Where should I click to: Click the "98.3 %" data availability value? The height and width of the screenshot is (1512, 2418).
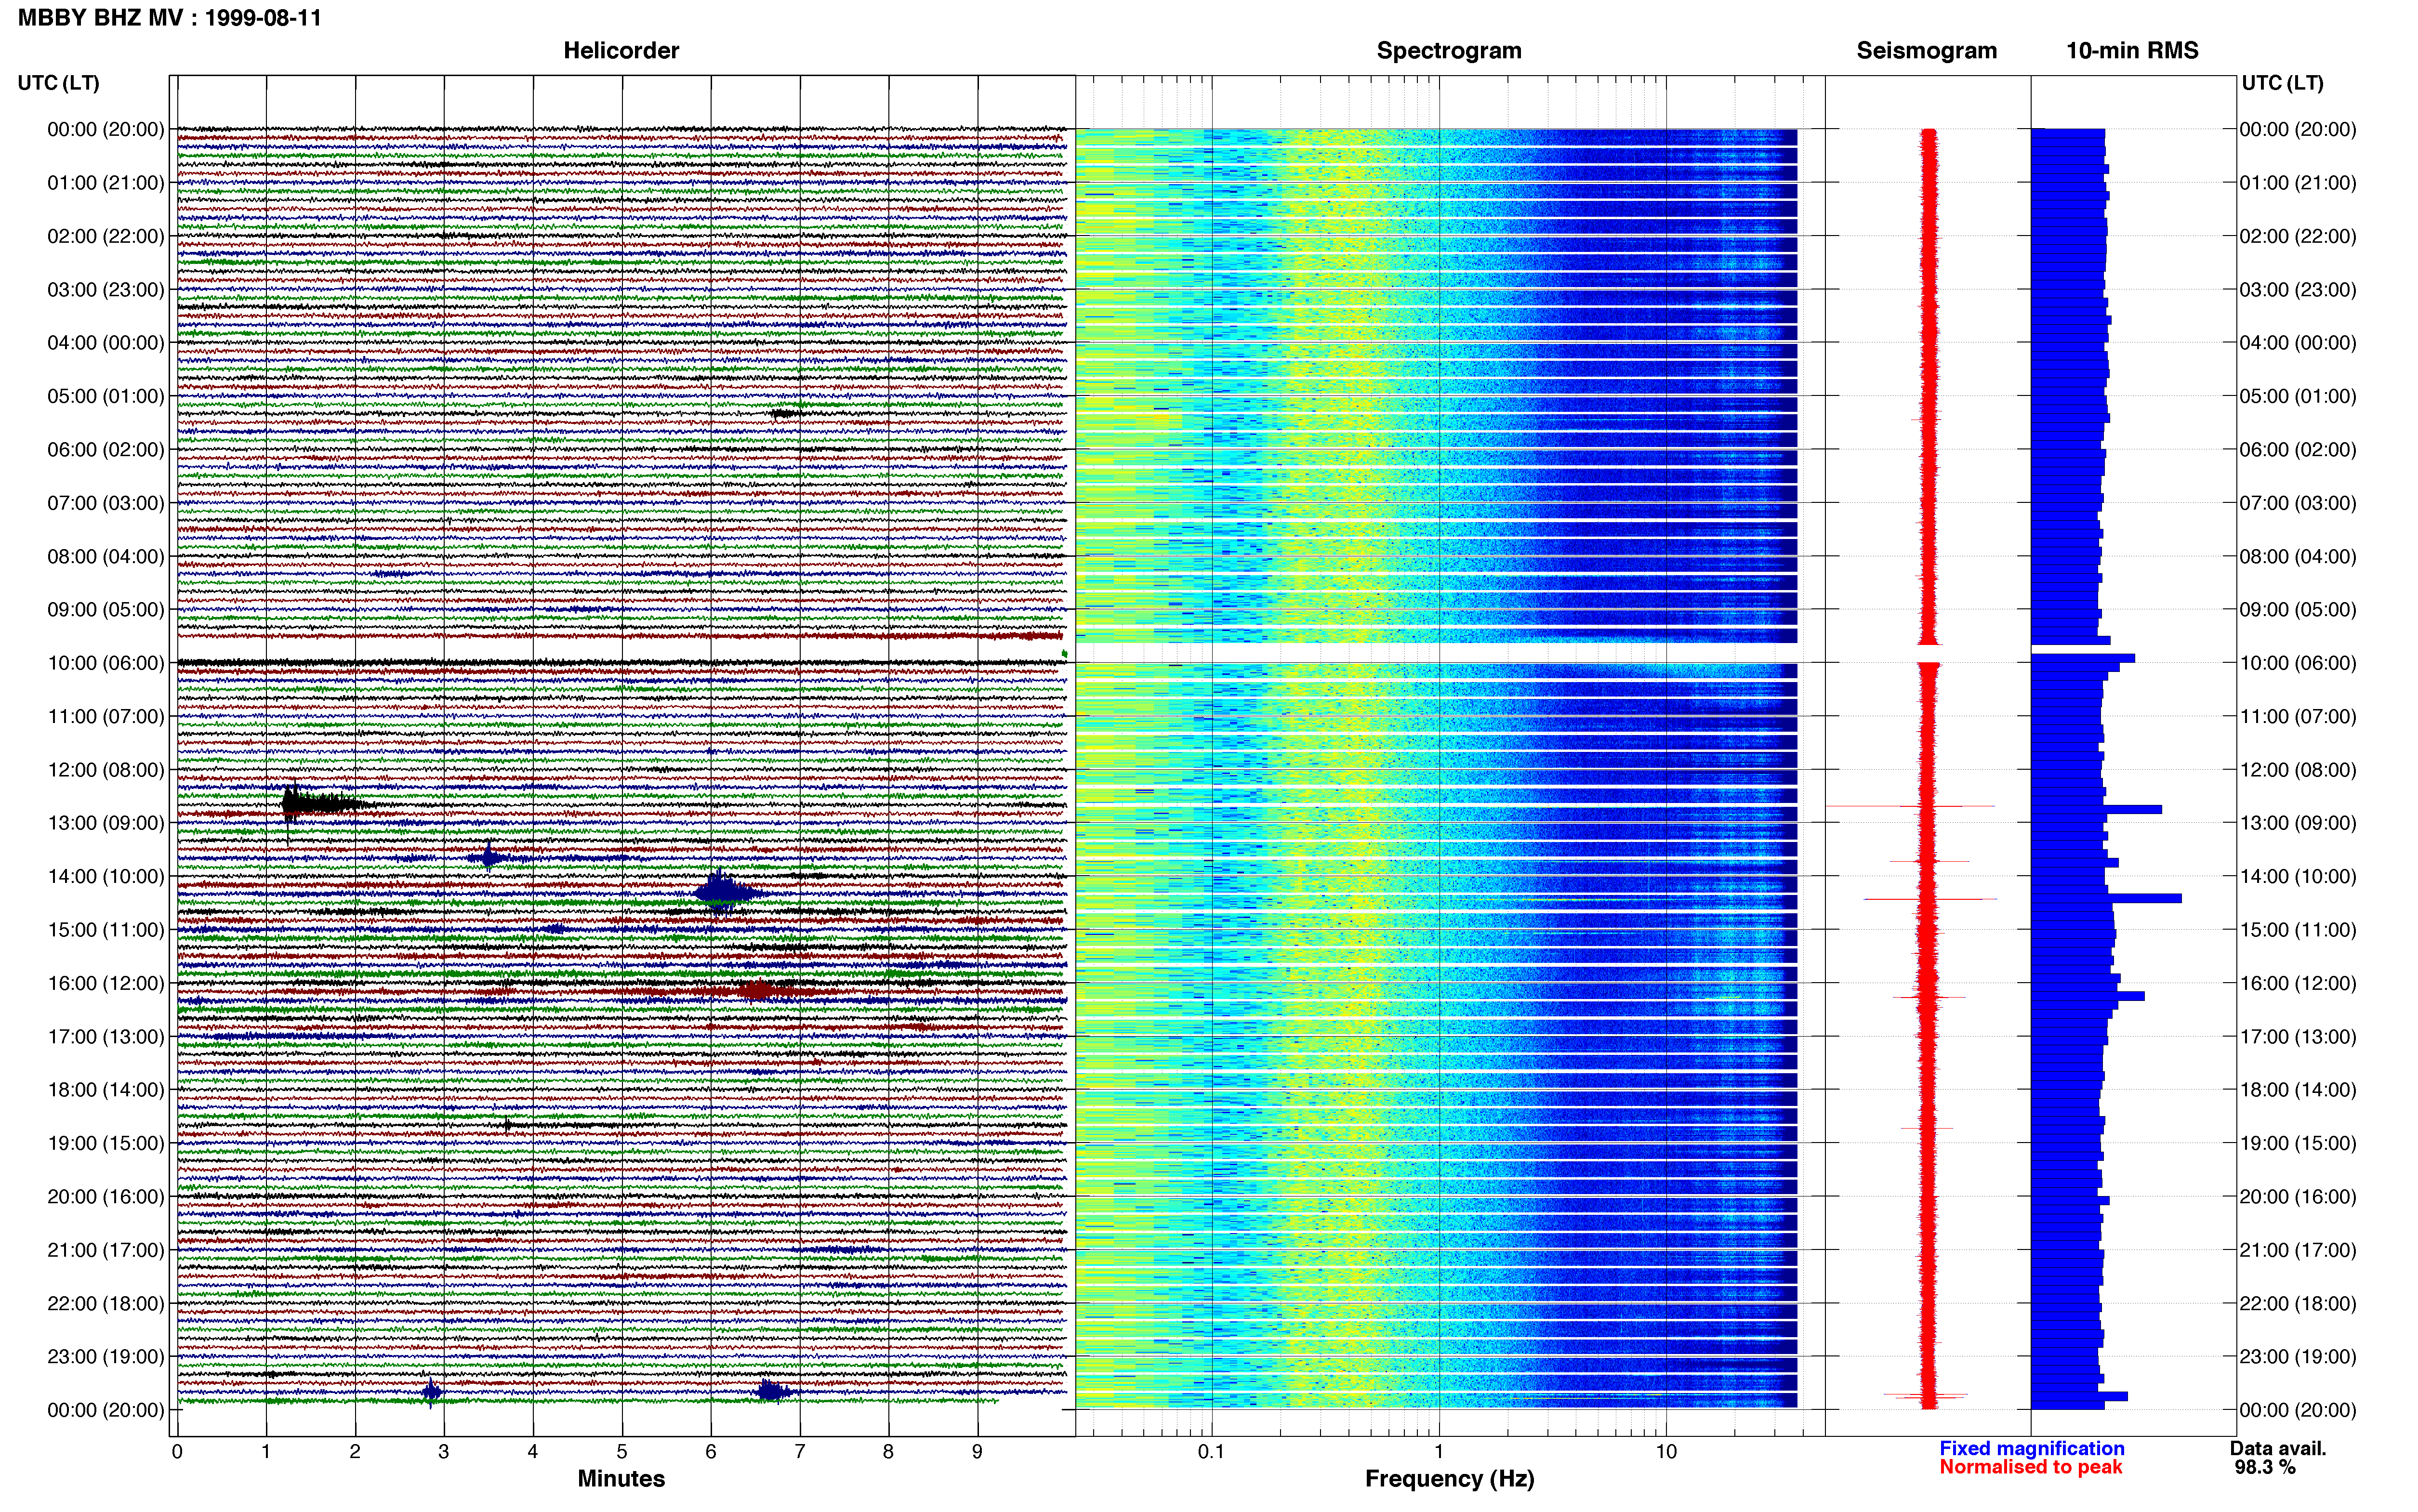tap(2265, 1467)
